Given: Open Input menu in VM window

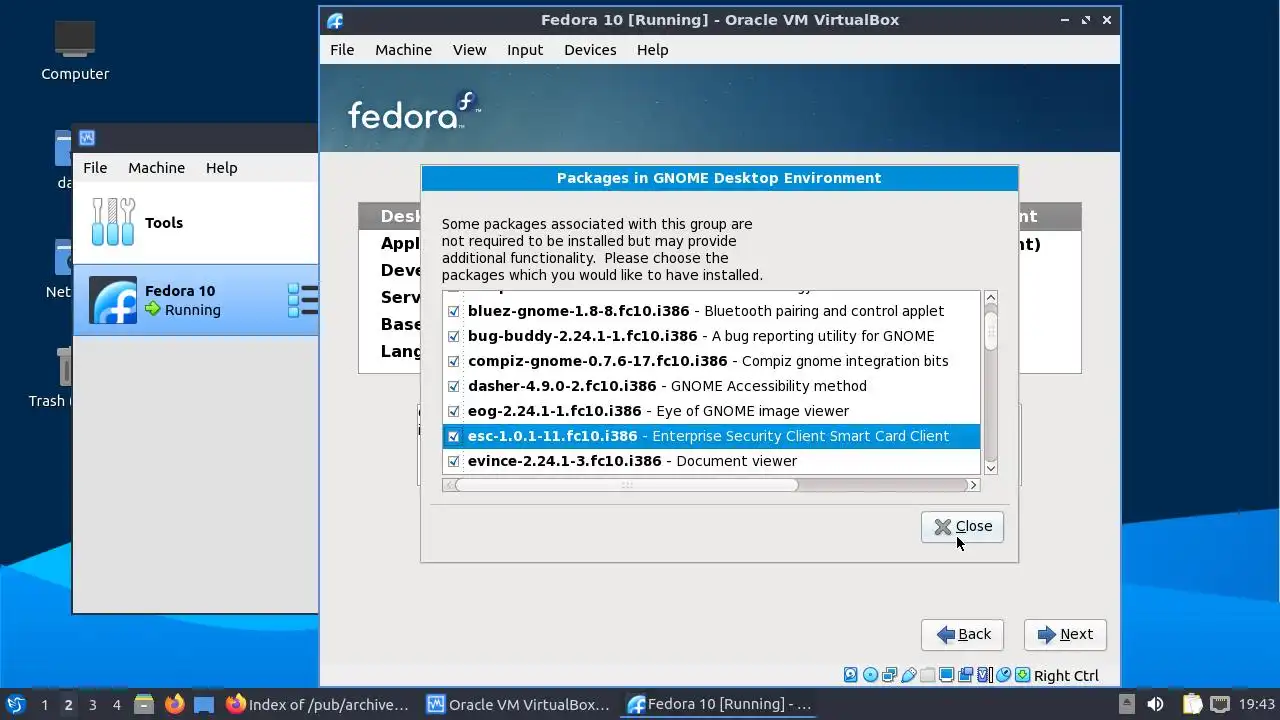Looking at the screenshot, I should (525, 50).
